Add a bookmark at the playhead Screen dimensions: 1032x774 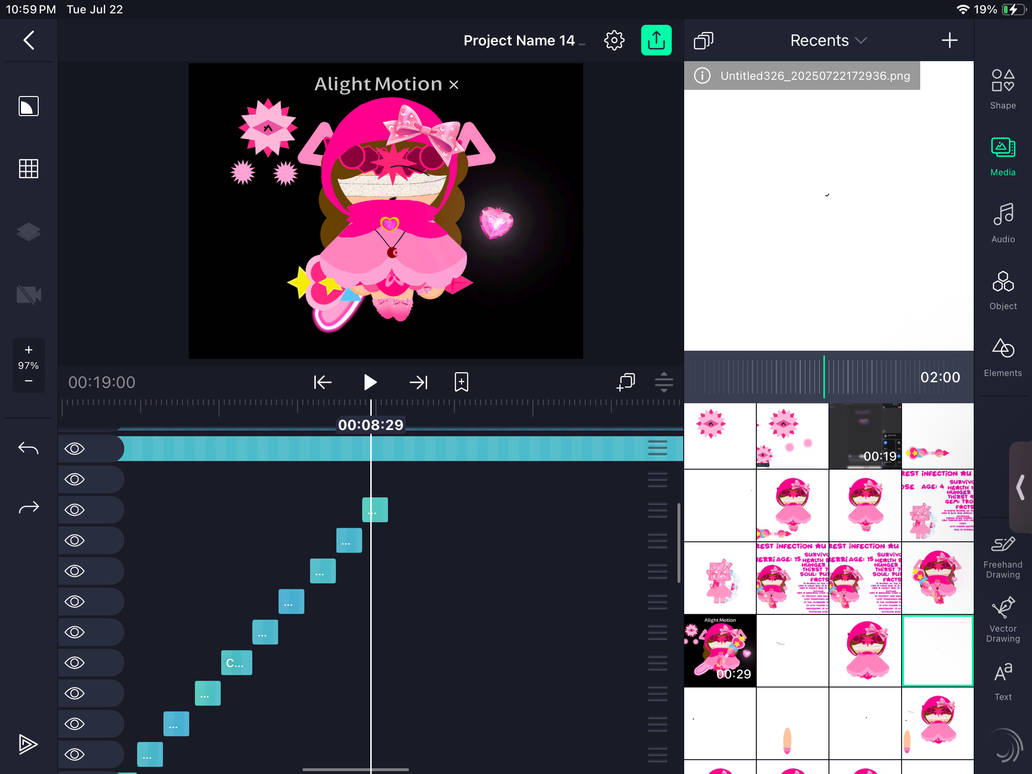(461, 382)
